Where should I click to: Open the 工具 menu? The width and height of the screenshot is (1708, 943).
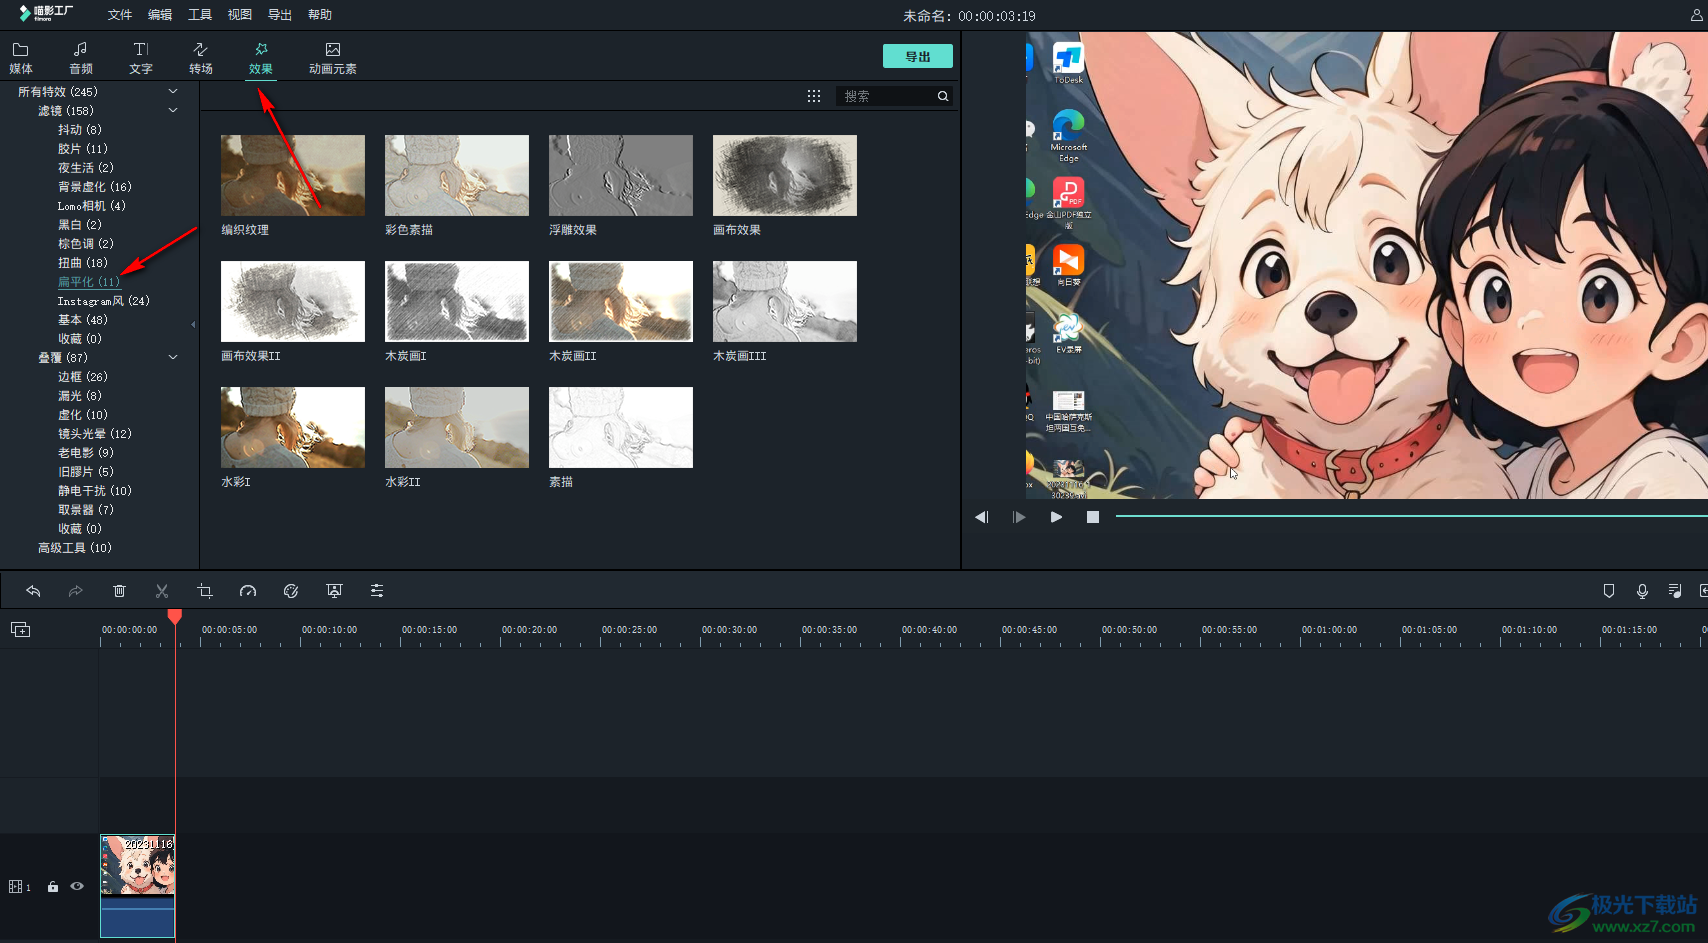click(200, 15)
